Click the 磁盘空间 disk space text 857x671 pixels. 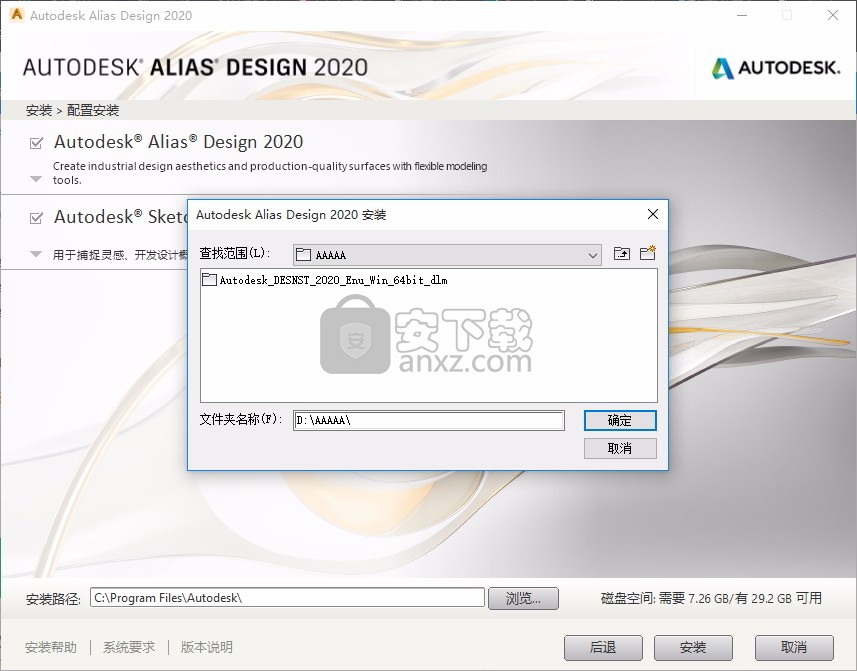tap(711, 598)
